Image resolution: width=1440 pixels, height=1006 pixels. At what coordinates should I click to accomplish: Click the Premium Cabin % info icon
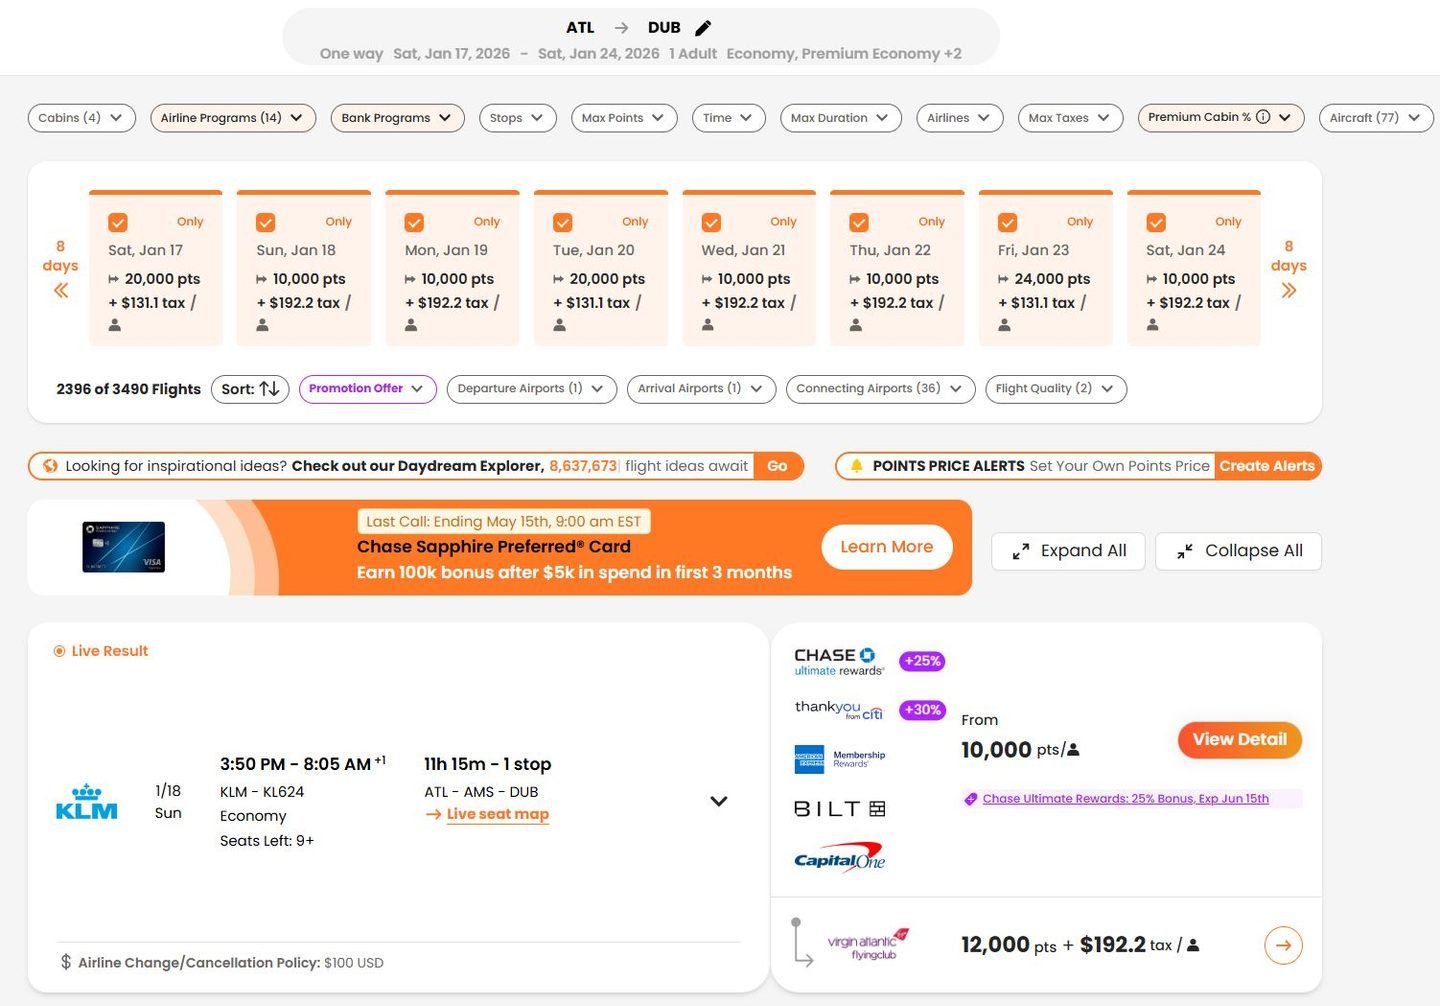point(1263,117)
